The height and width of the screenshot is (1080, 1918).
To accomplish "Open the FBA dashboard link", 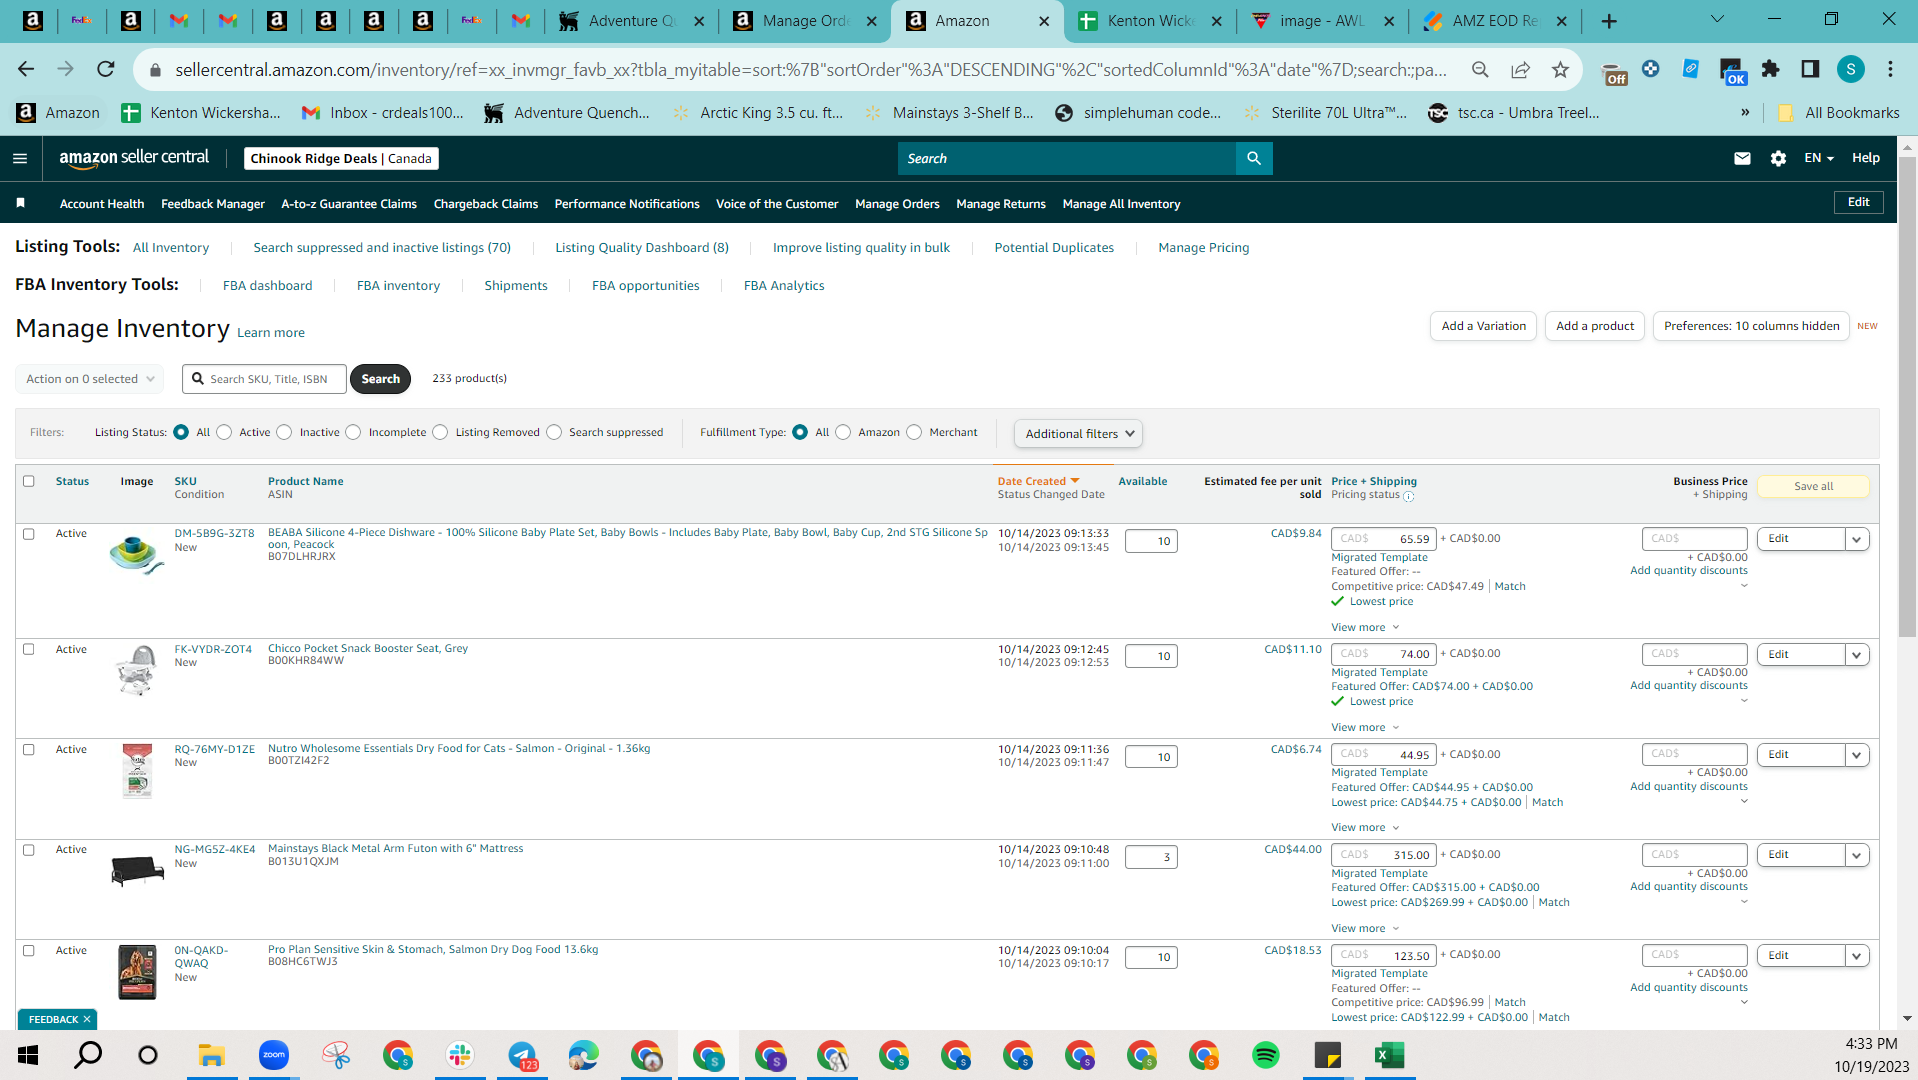I will click(x=268, y=286).
